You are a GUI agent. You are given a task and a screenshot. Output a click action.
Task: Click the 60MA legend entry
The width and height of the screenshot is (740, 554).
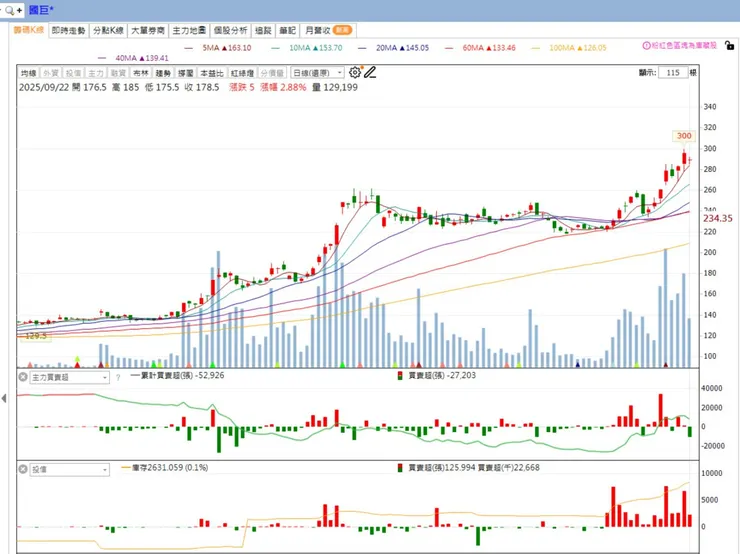click(480, 48)
